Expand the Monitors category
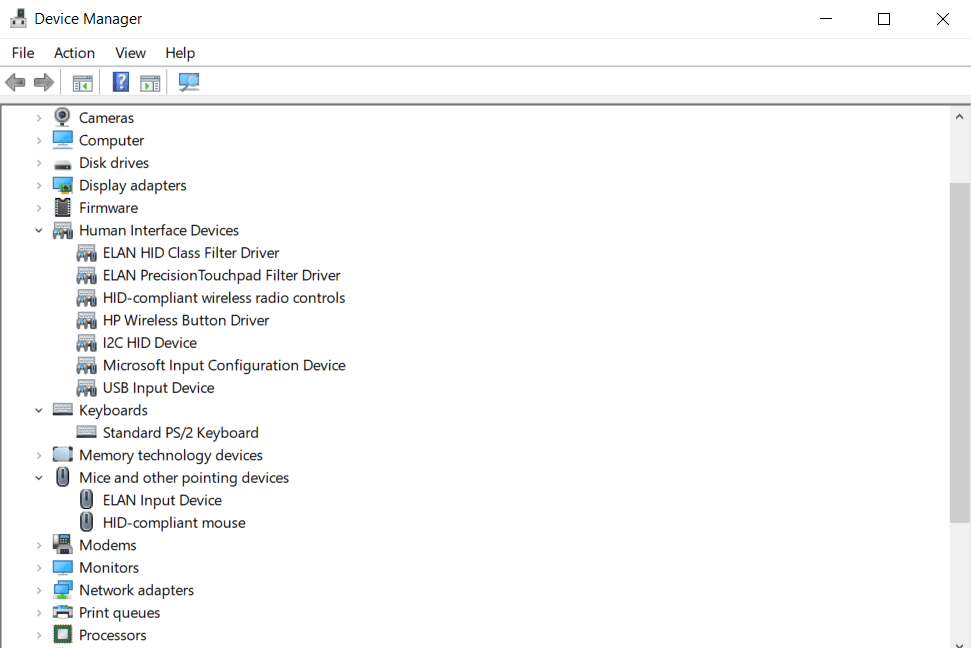971x648 pixels. click(38, 567)
